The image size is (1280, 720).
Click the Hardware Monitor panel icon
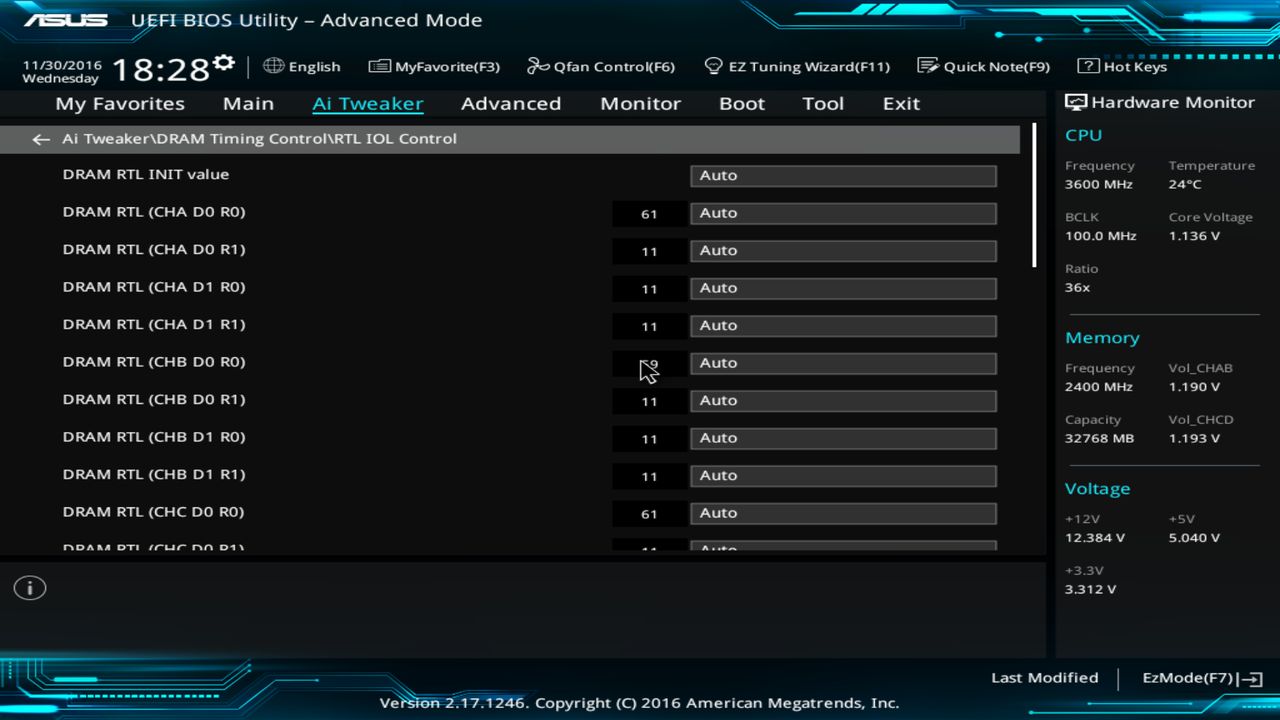[x=1076, y=101]
